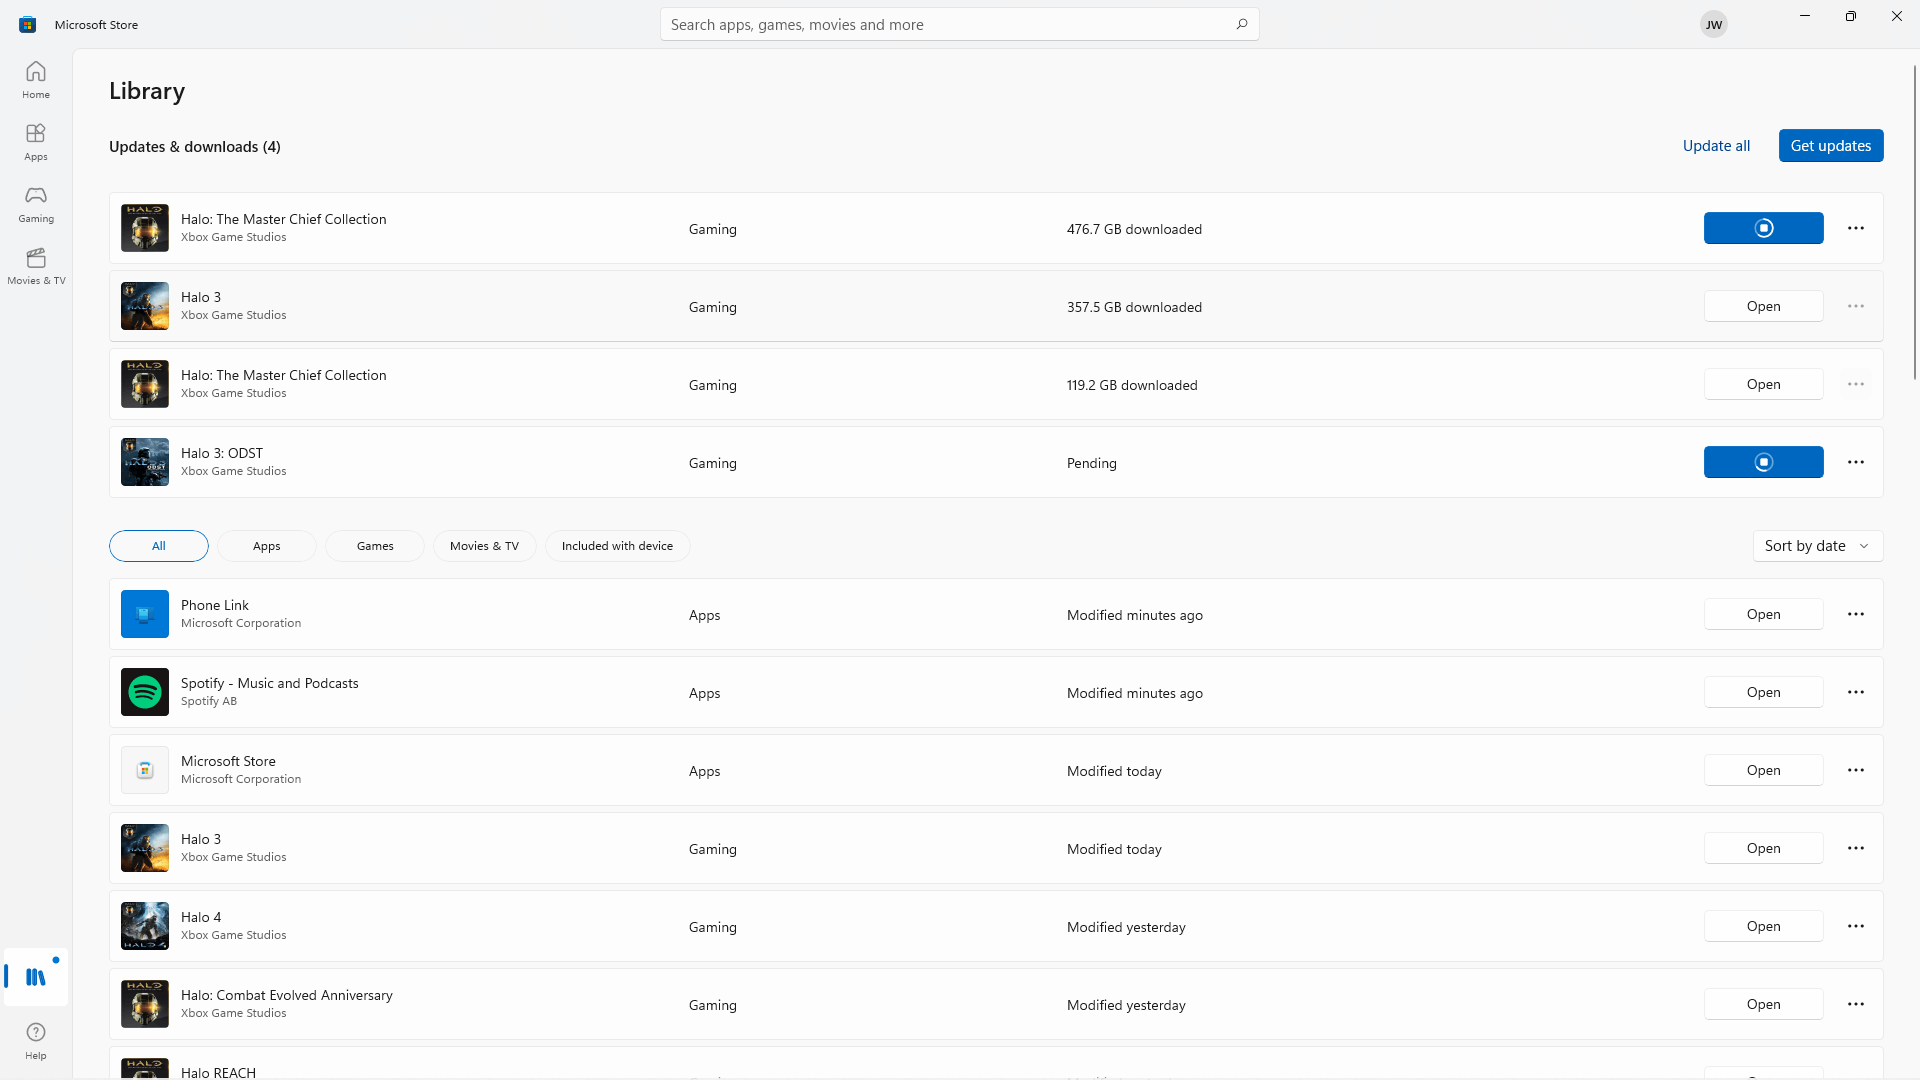Viewport: 1920px width, 1080px height.
Task: Click the Phone Link title text
Action: 215,605
